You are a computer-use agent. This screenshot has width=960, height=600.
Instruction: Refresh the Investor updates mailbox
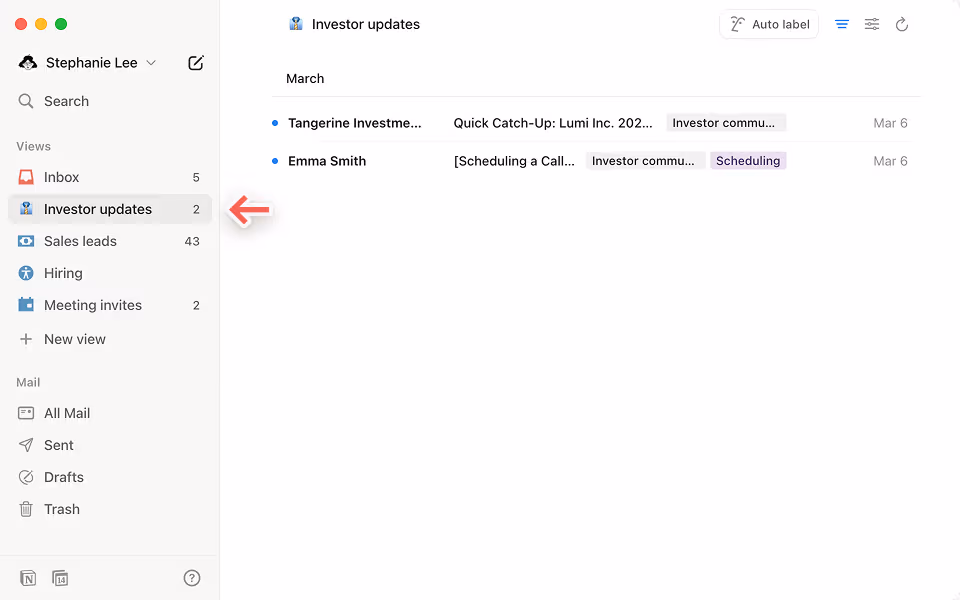pos(902,23)
